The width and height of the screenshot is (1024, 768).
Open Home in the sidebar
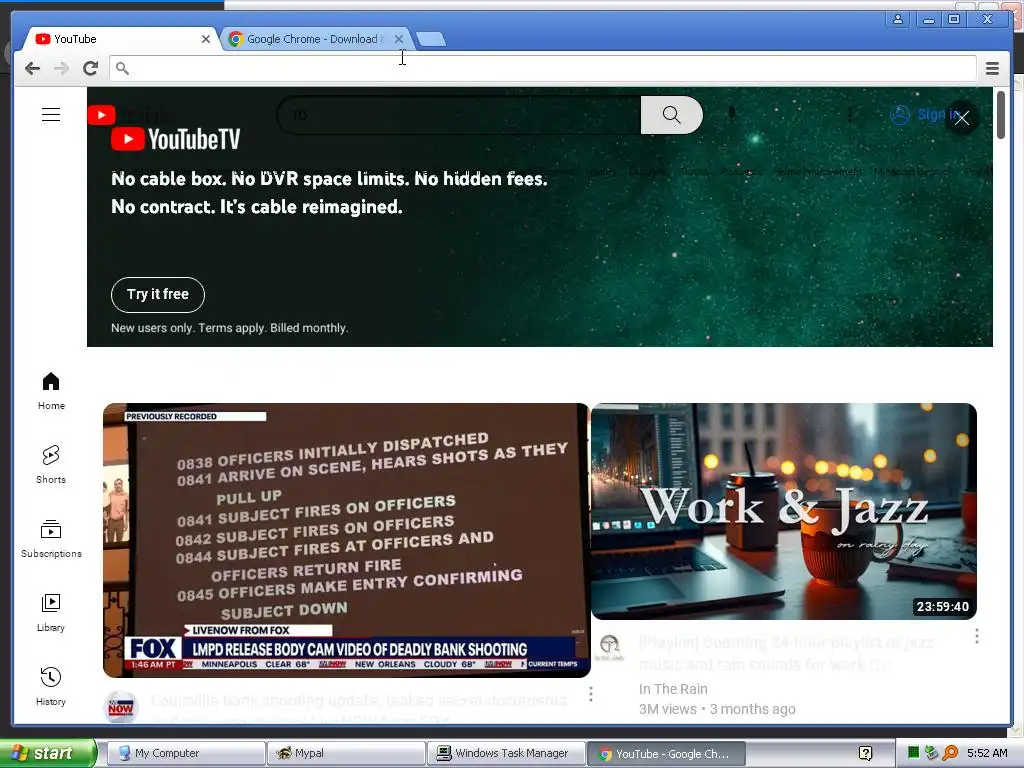pos(51,391)
